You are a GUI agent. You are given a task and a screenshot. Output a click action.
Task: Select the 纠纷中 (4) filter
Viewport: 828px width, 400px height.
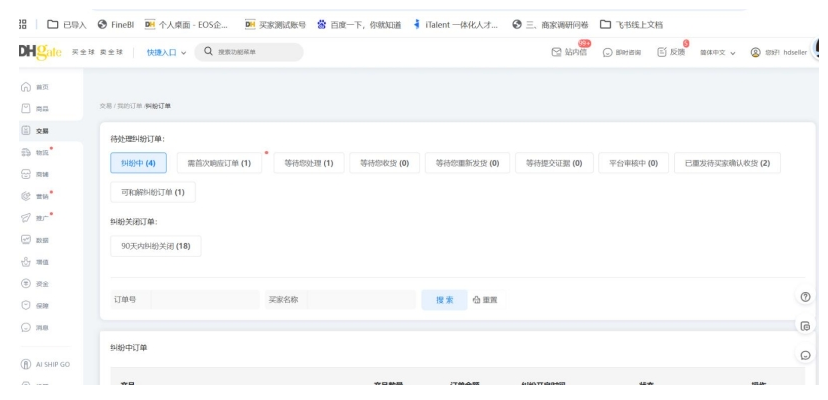[138, 163]
